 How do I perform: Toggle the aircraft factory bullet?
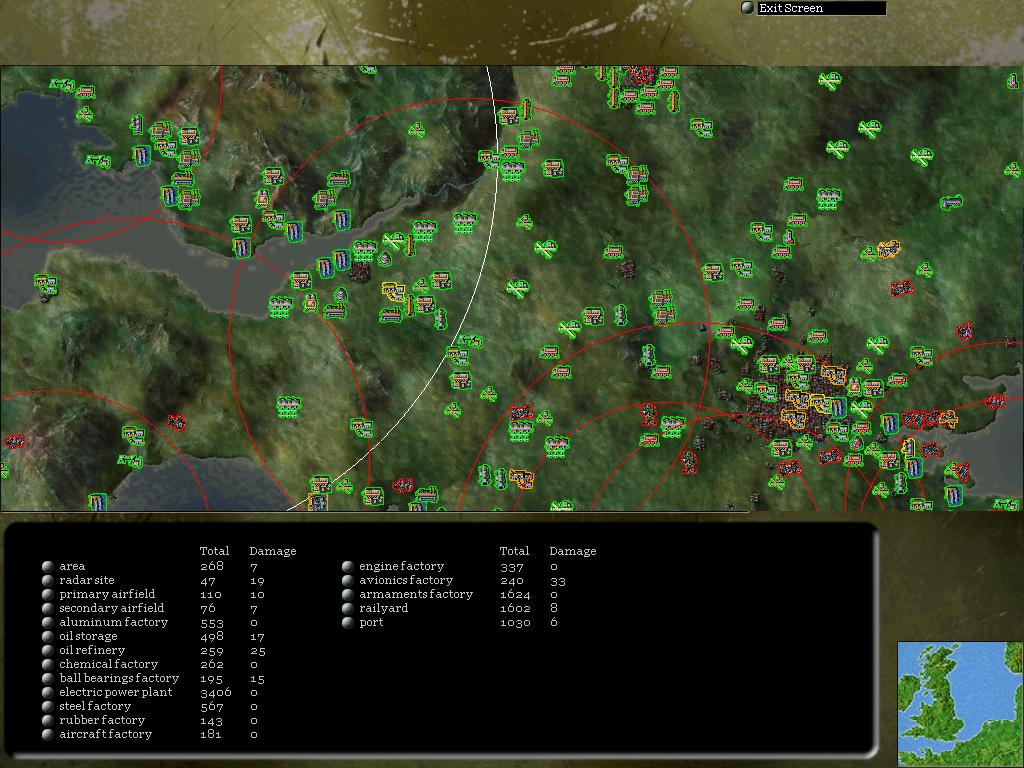coord(48,735)
